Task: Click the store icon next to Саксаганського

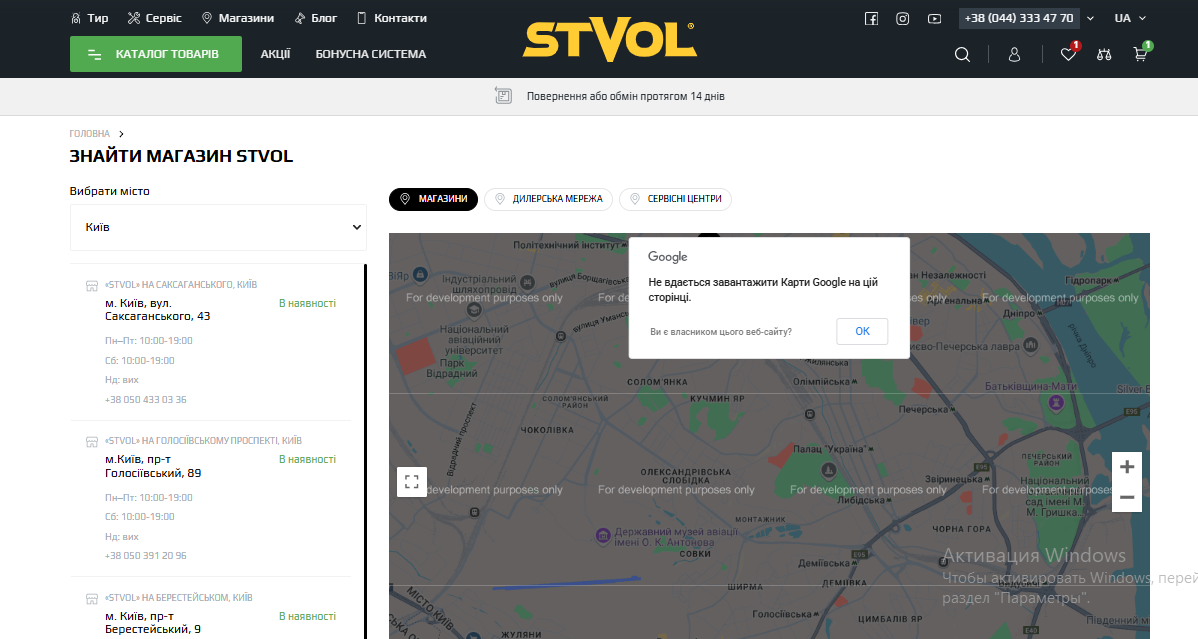Action: 92,286
